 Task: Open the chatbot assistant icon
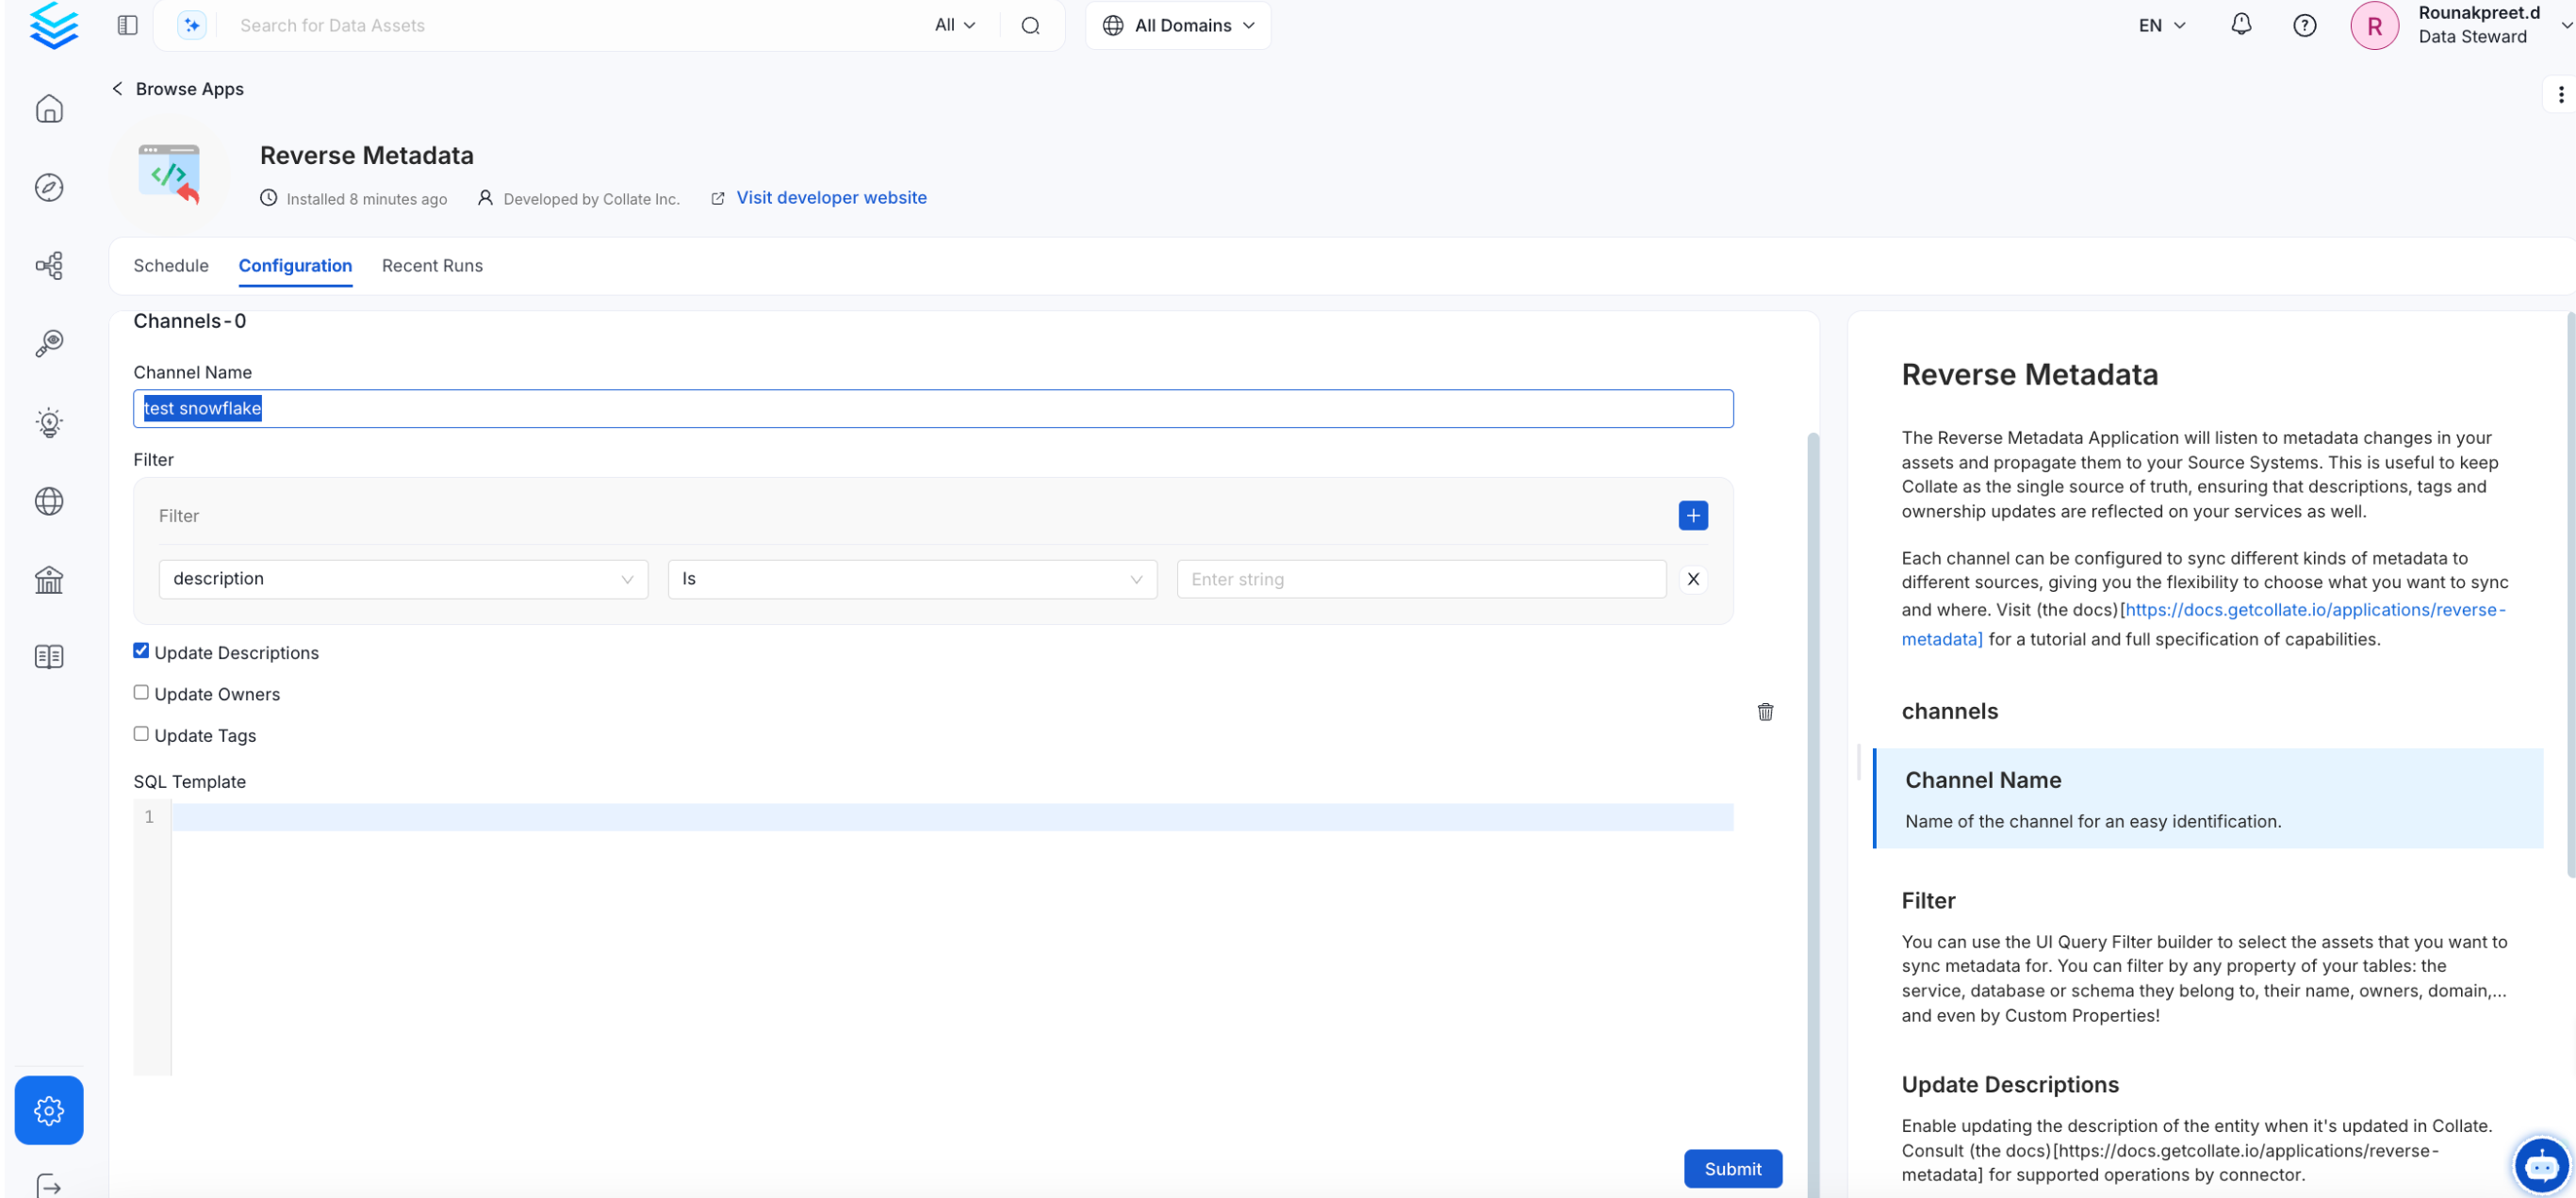coord(2541,1166)
